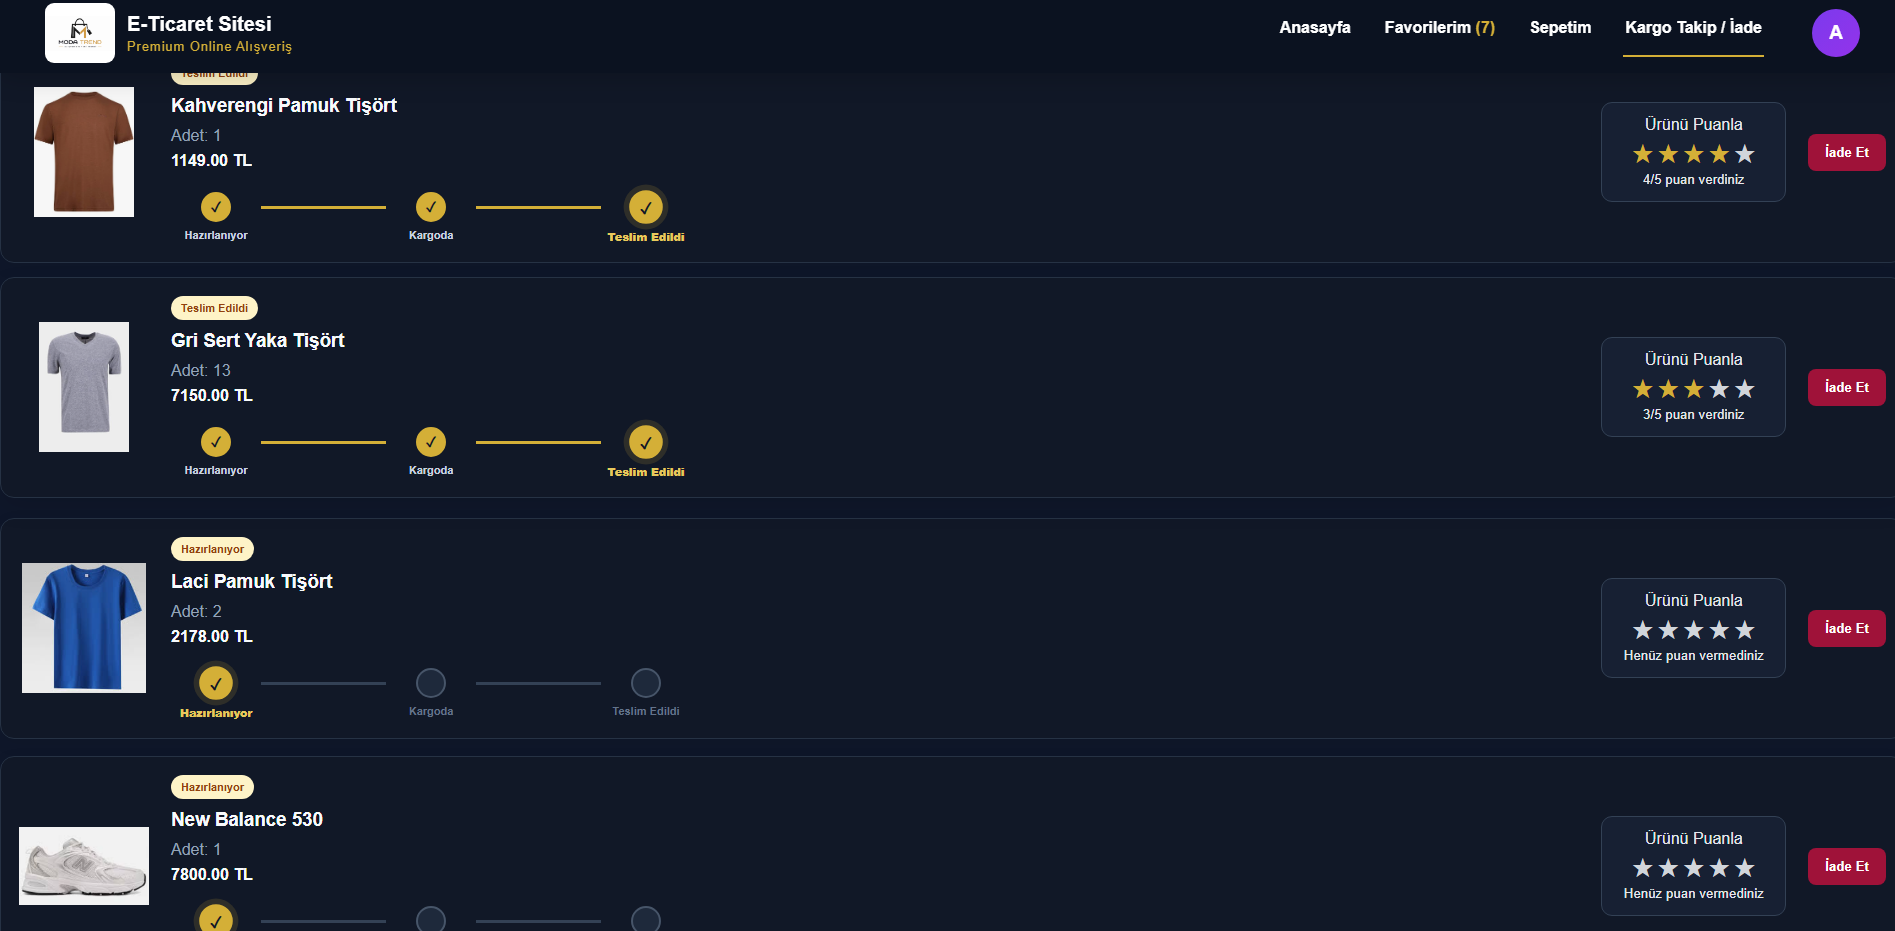Open Sepetim cart page

pos(1560,28)
